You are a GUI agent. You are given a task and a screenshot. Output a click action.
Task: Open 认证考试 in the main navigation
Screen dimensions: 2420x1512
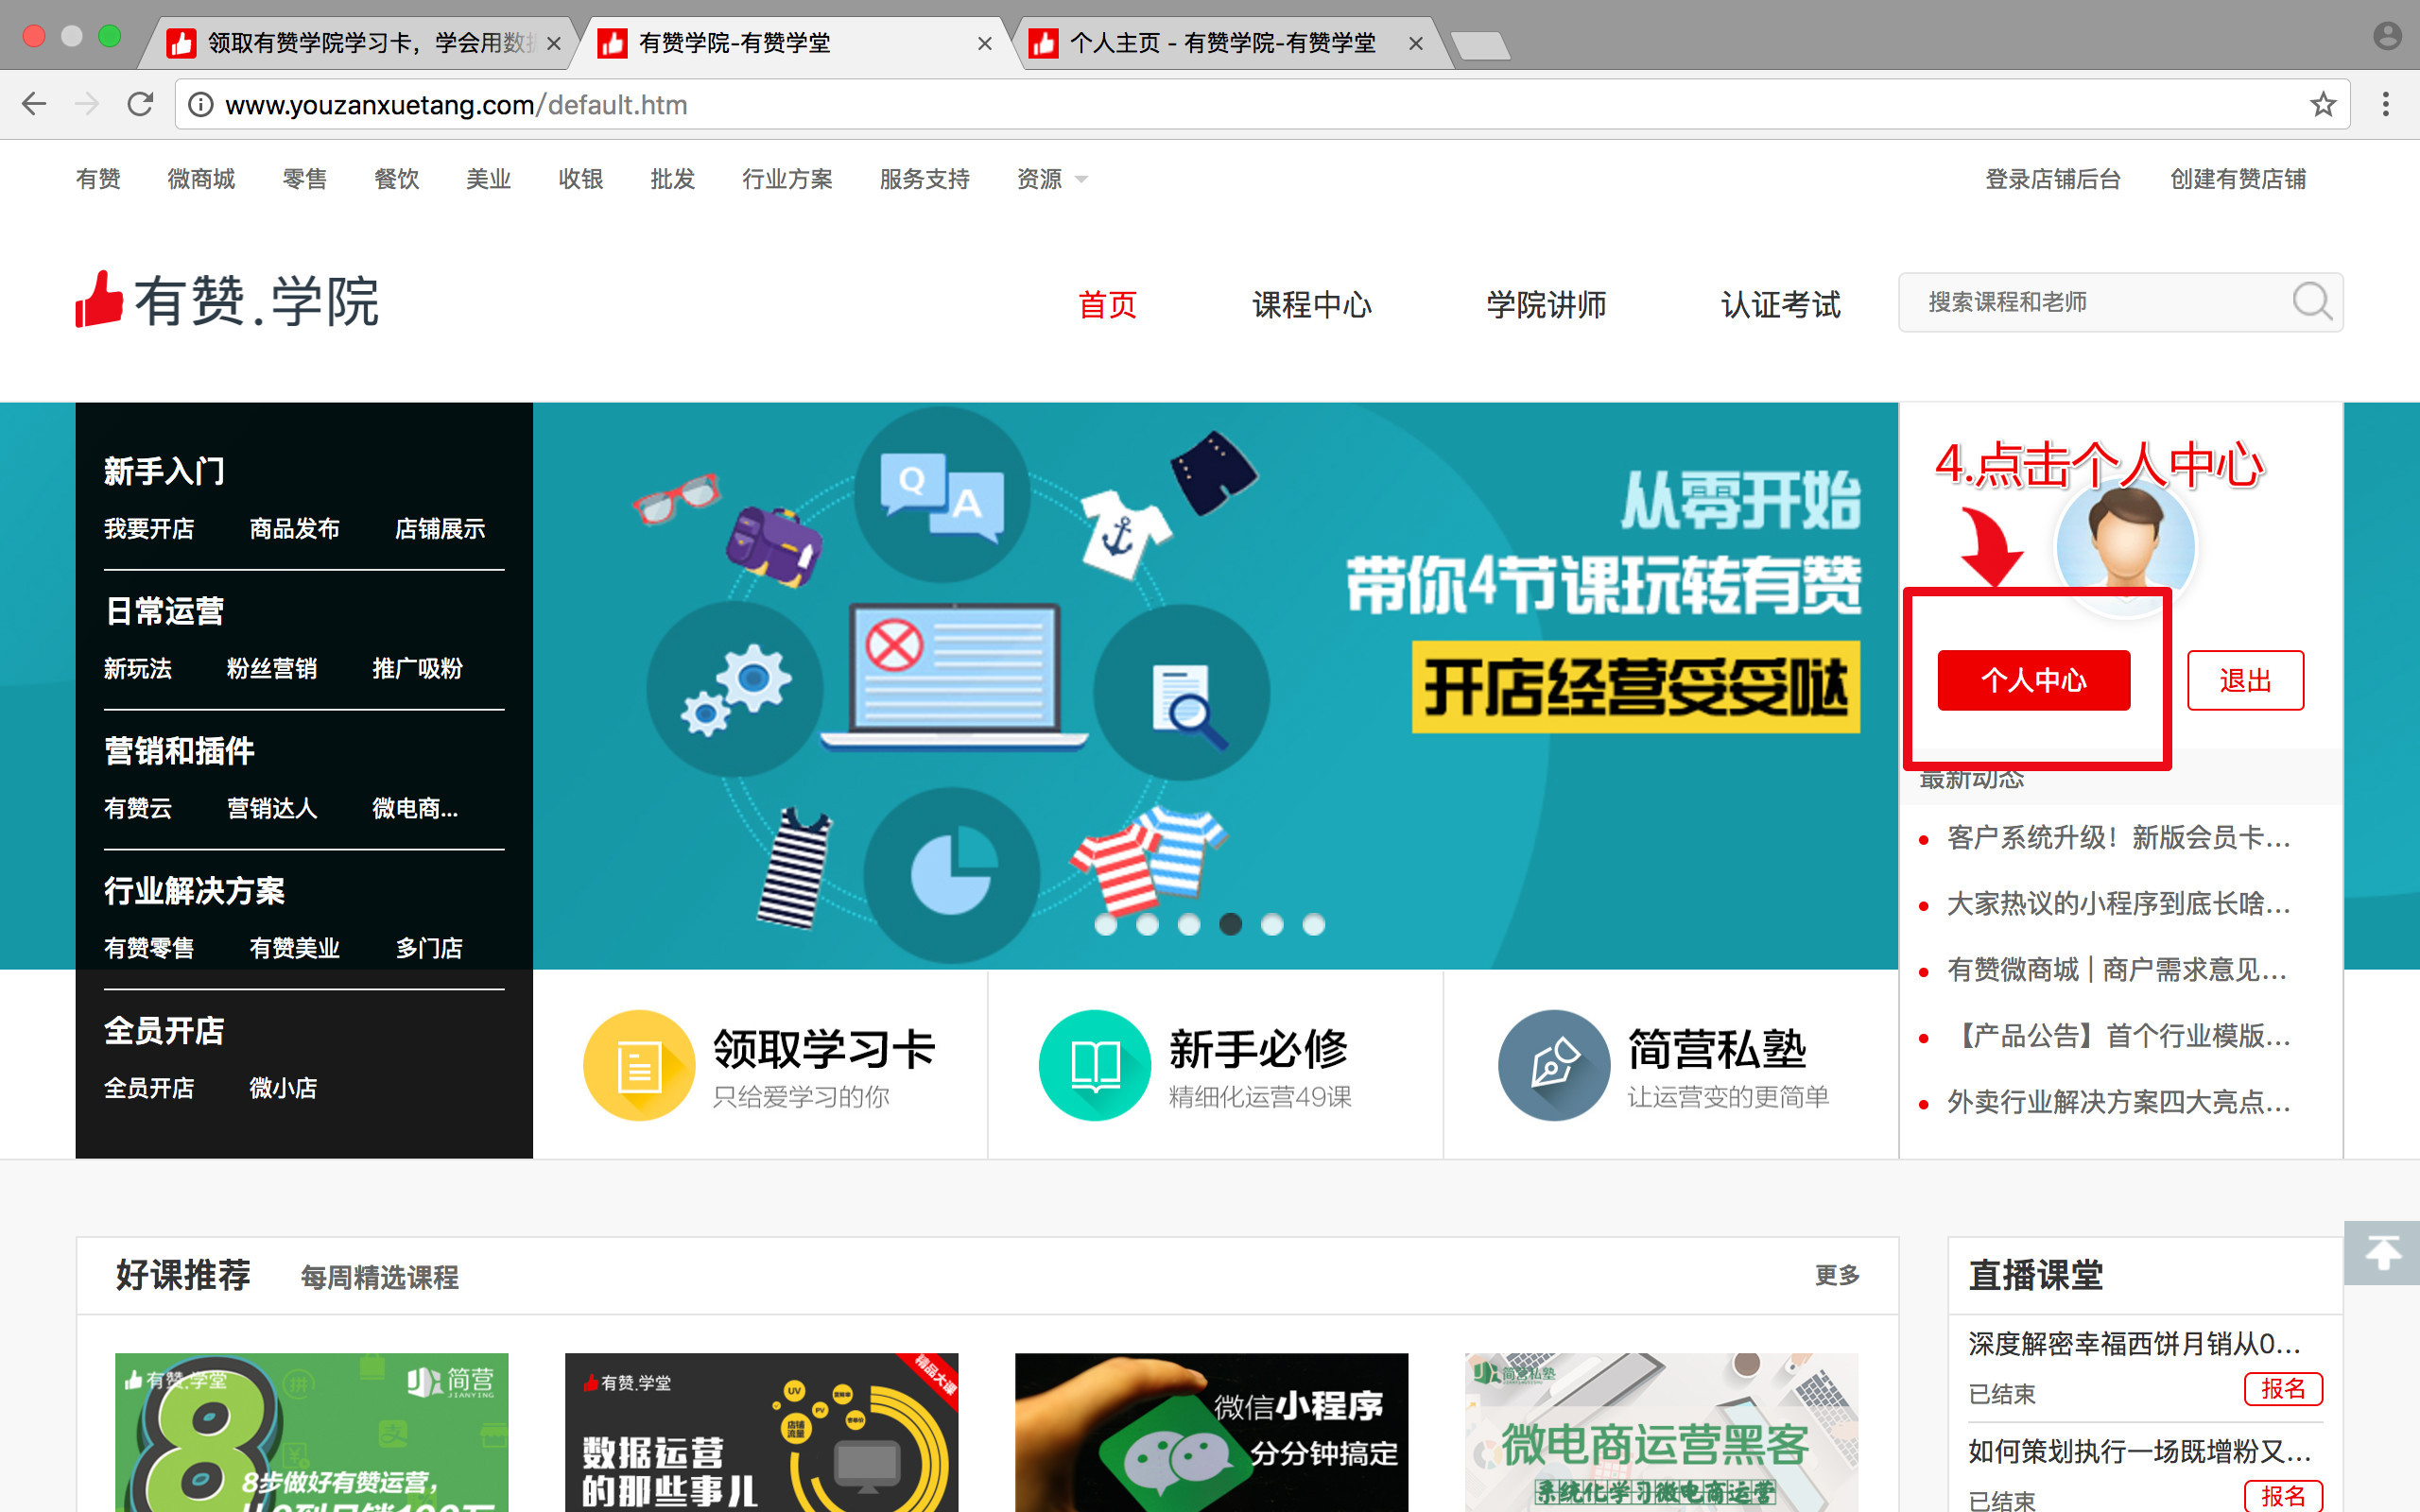[1780, 304]
